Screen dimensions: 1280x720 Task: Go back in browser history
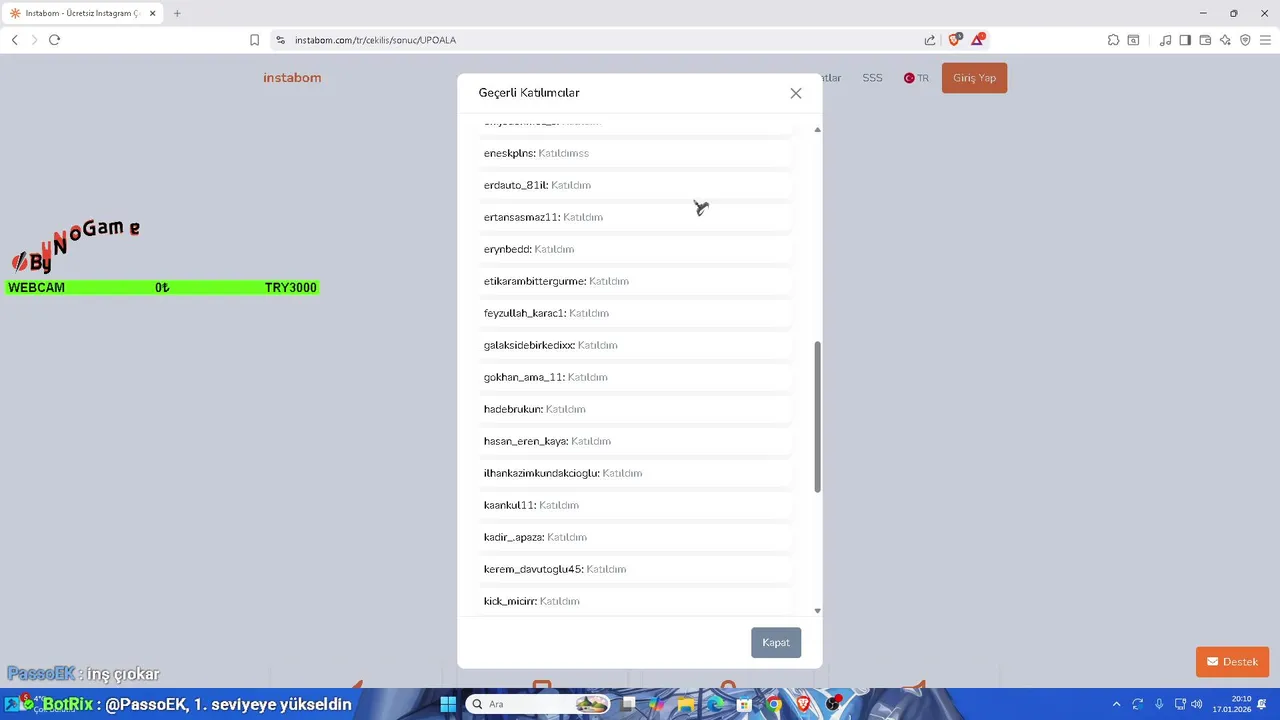(x=14, y=40)
